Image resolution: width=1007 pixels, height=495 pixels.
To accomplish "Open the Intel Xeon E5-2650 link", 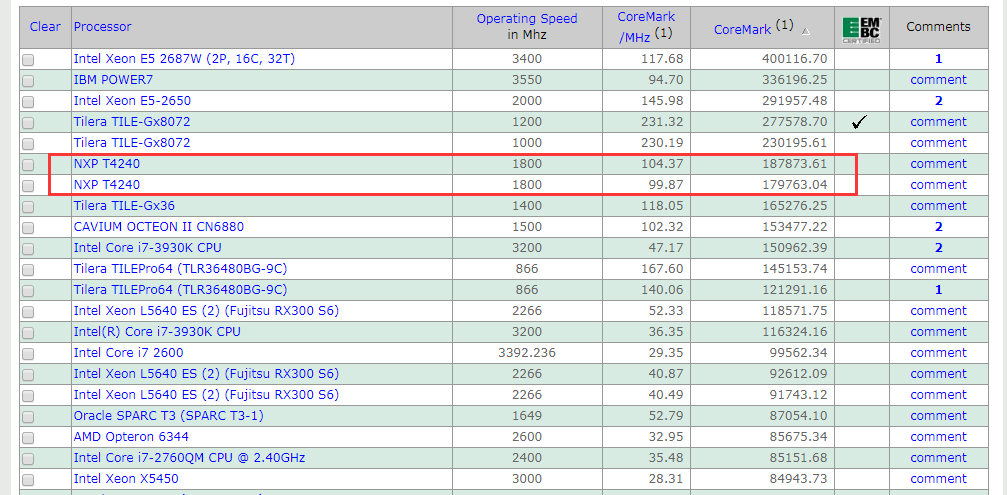I will [132, 101].
